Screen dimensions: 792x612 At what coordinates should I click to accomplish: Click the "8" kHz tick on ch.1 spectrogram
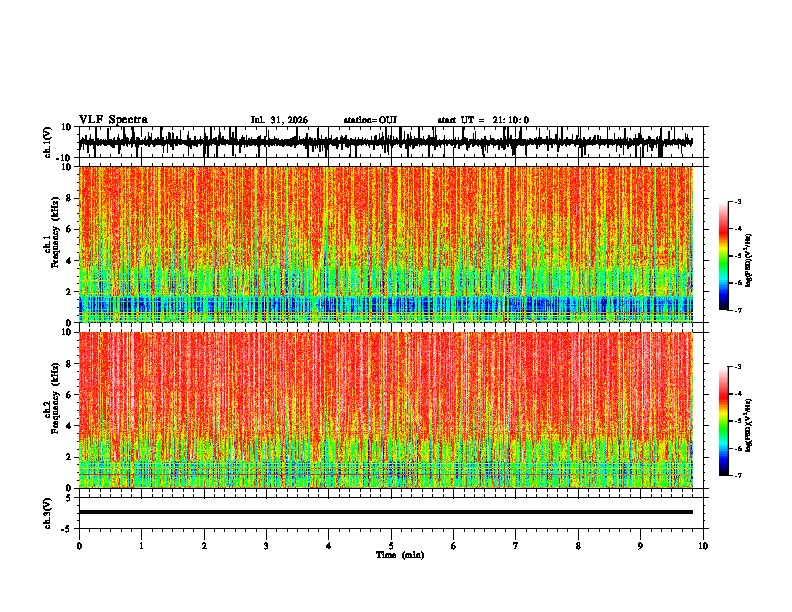(x=70, y=198)
